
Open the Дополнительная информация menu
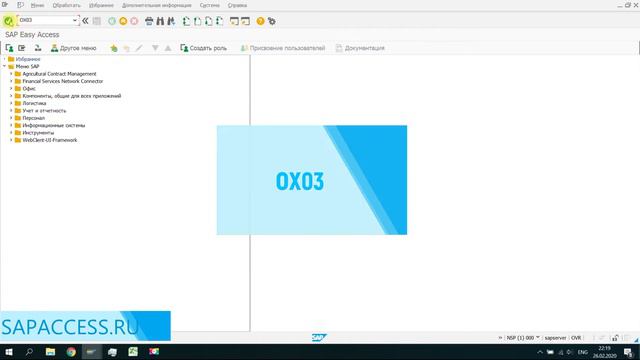[157, 5]
